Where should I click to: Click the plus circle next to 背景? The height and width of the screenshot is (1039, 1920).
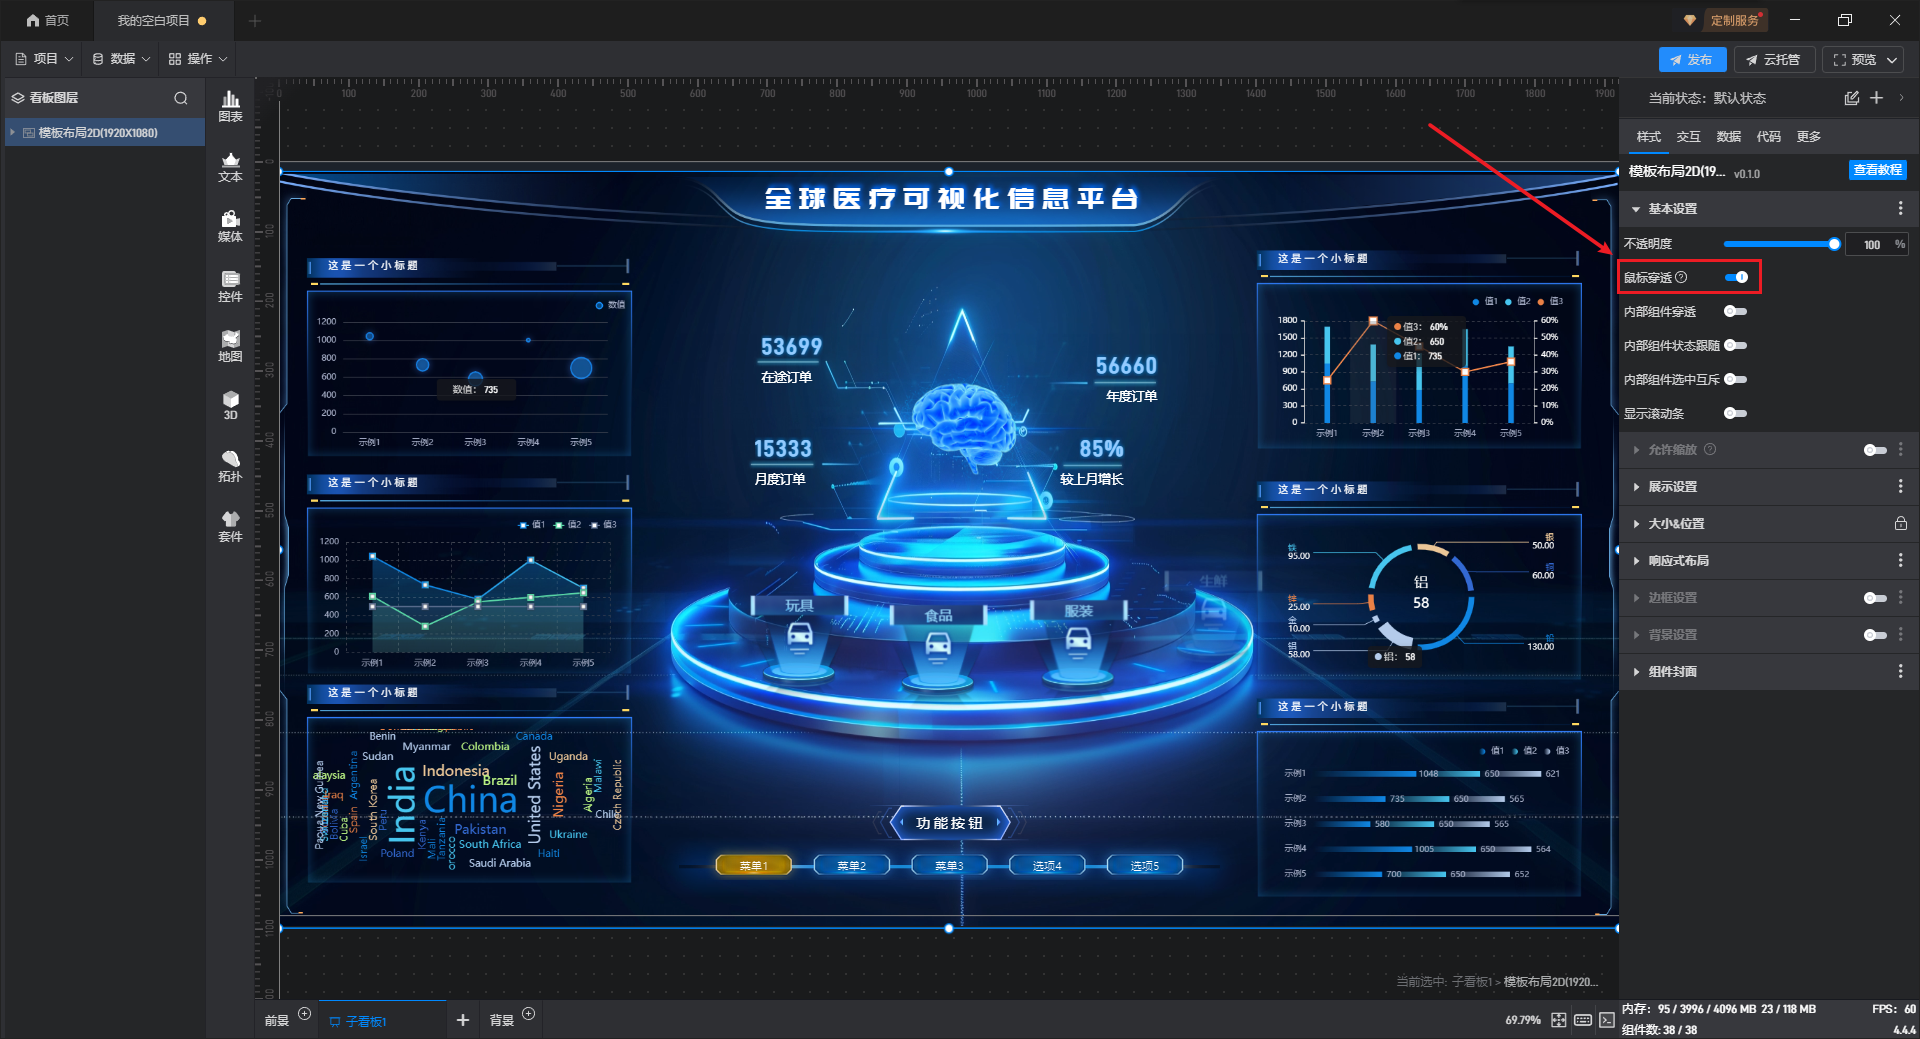pyautogui.click(x=529, y=1014)
